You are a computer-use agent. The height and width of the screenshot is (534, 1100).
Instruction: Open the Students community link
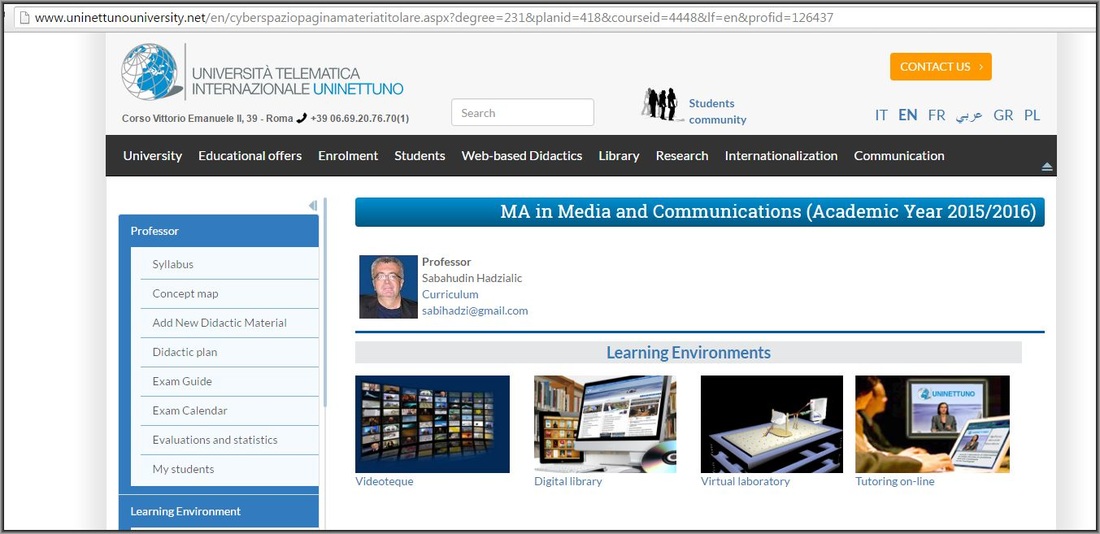click(x=717, y=112)
